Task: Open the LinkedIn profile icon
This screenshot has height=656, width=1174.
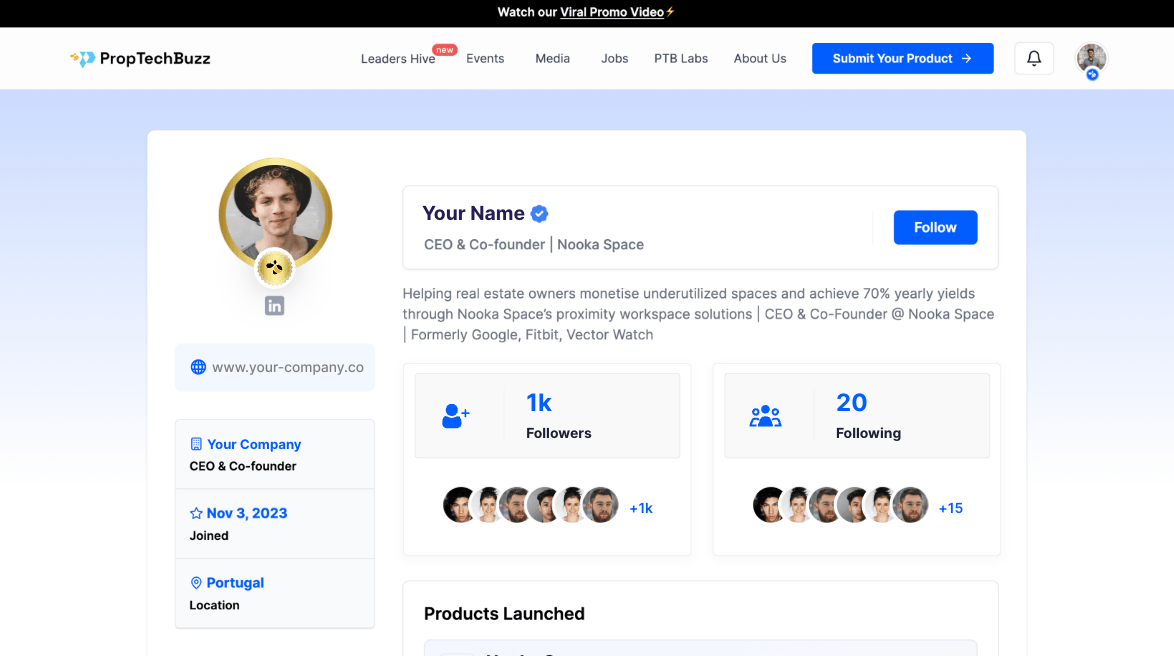Action: pyautogui.click(x=274, y=306)
